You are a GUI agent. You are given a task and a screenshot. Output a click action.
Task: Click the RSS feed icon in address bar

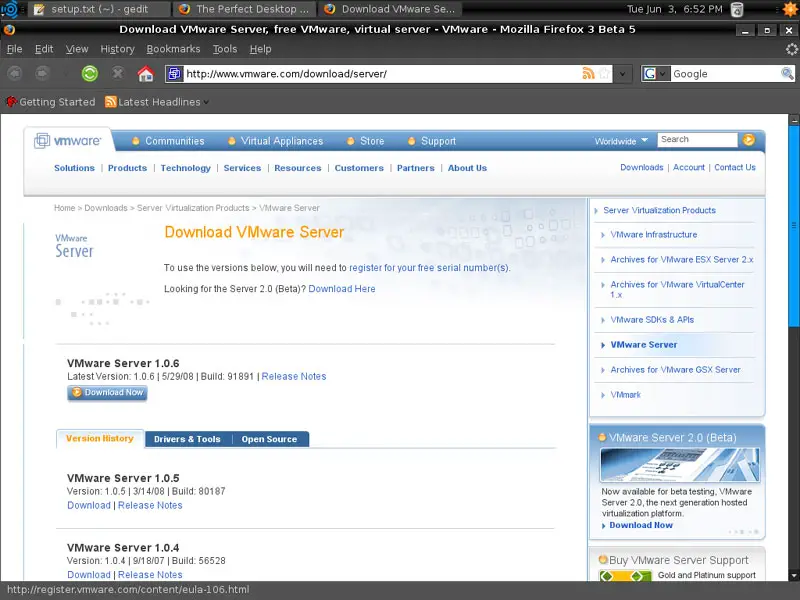[588, 73]
